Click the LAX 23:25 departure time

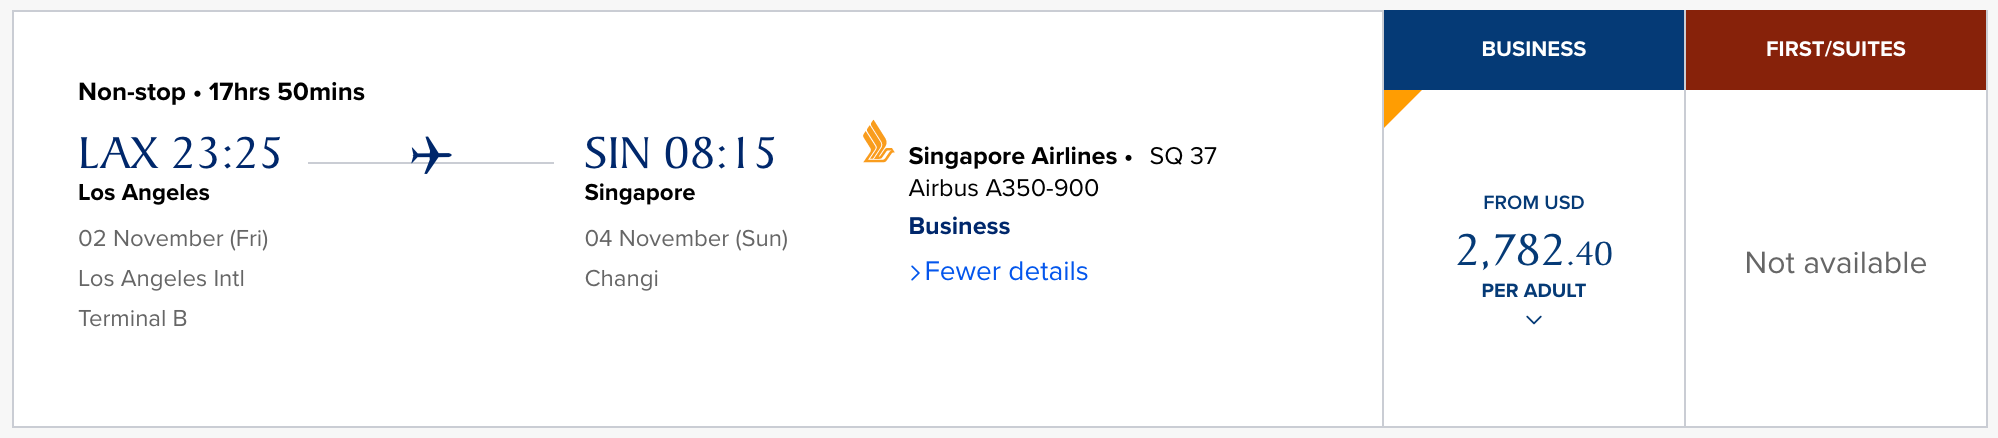click(x=180, y=153)
